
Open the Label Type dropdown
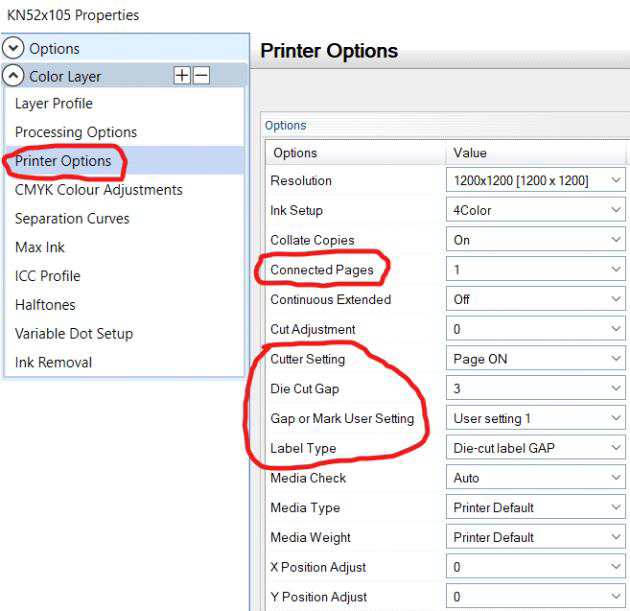click(x=536, y=448)
